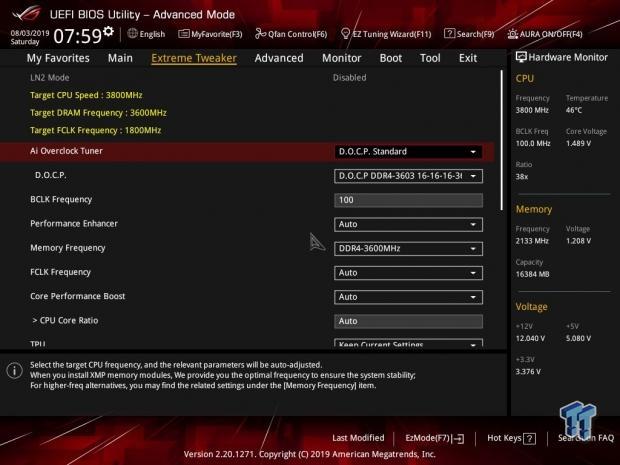
Task: Click the settings list scrollbar
Action: tap(502, 140)
